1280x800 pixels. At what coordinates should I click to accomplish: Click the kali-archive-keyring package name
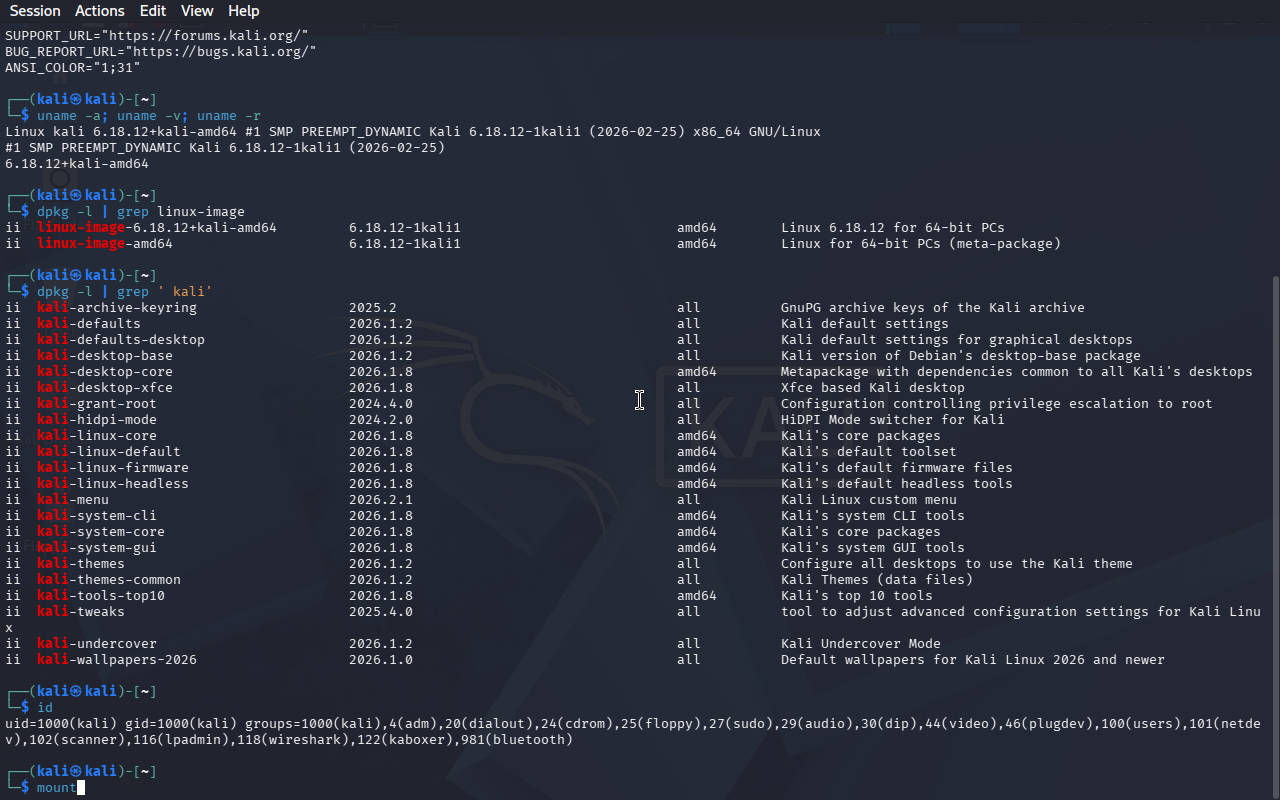(x=116, y=307)
